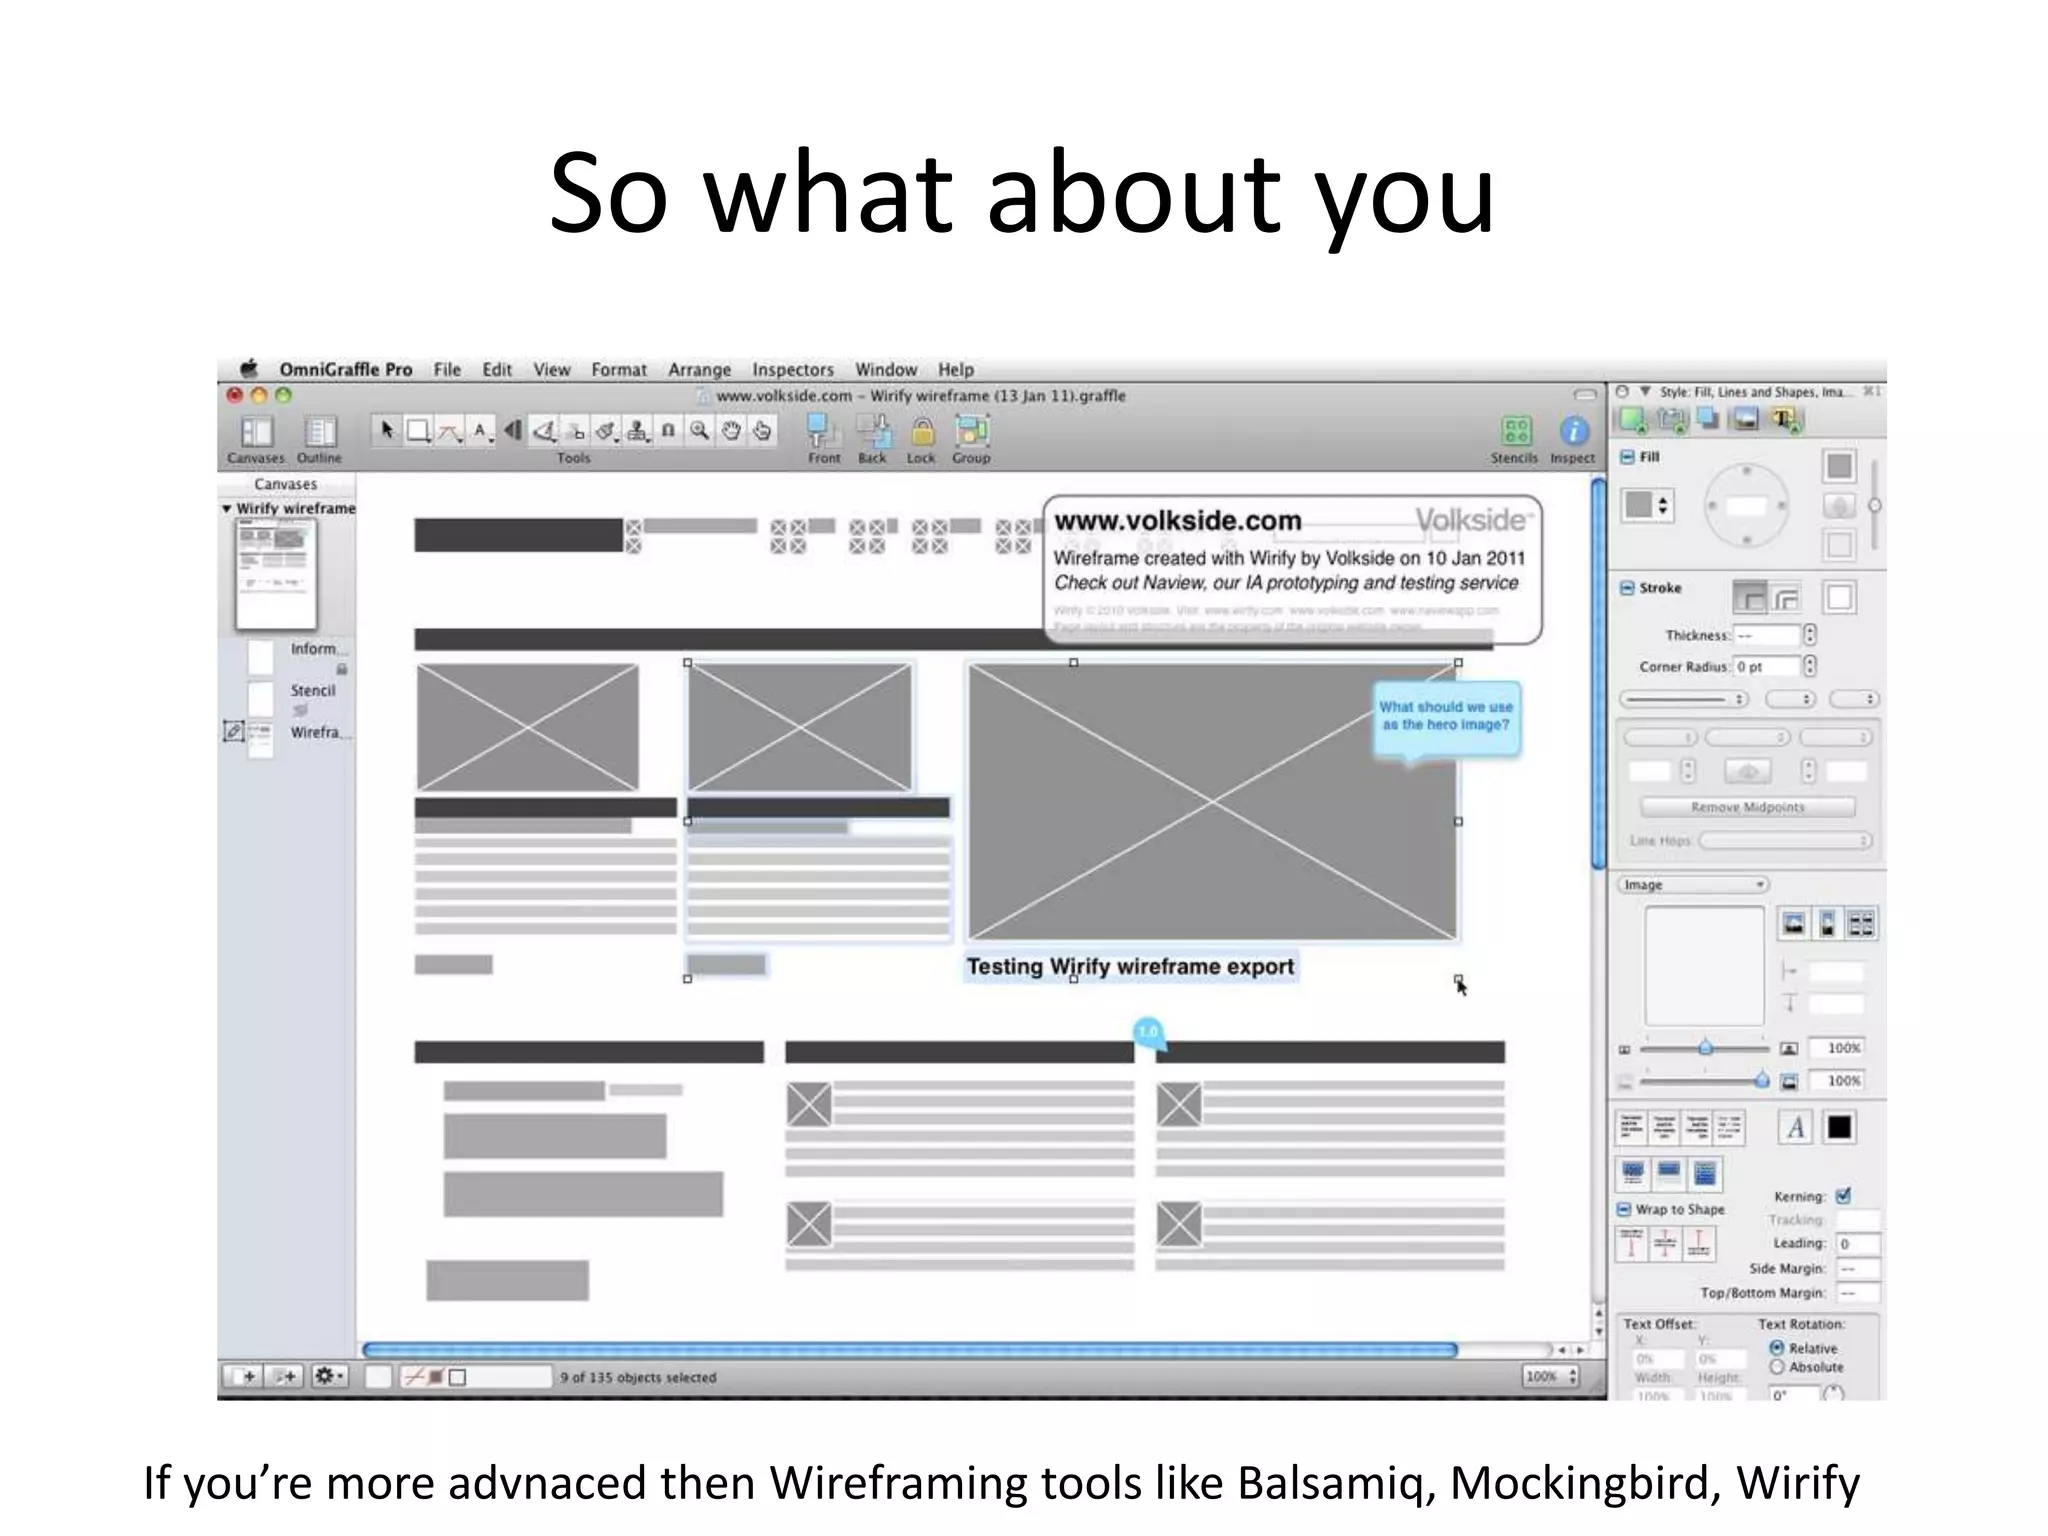Open the zoom 100% popup in status bar
The image size is (2048, 1536).
1551,1377
